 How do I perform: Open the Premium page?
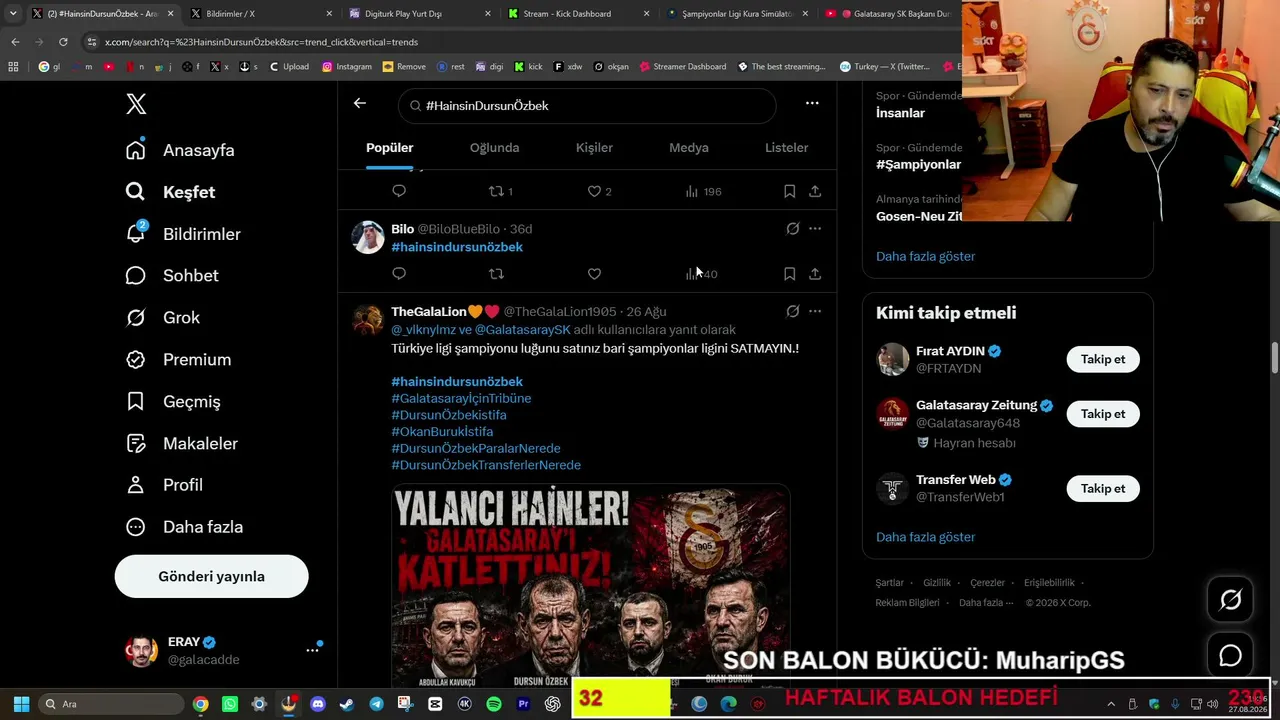click(178, 360)
